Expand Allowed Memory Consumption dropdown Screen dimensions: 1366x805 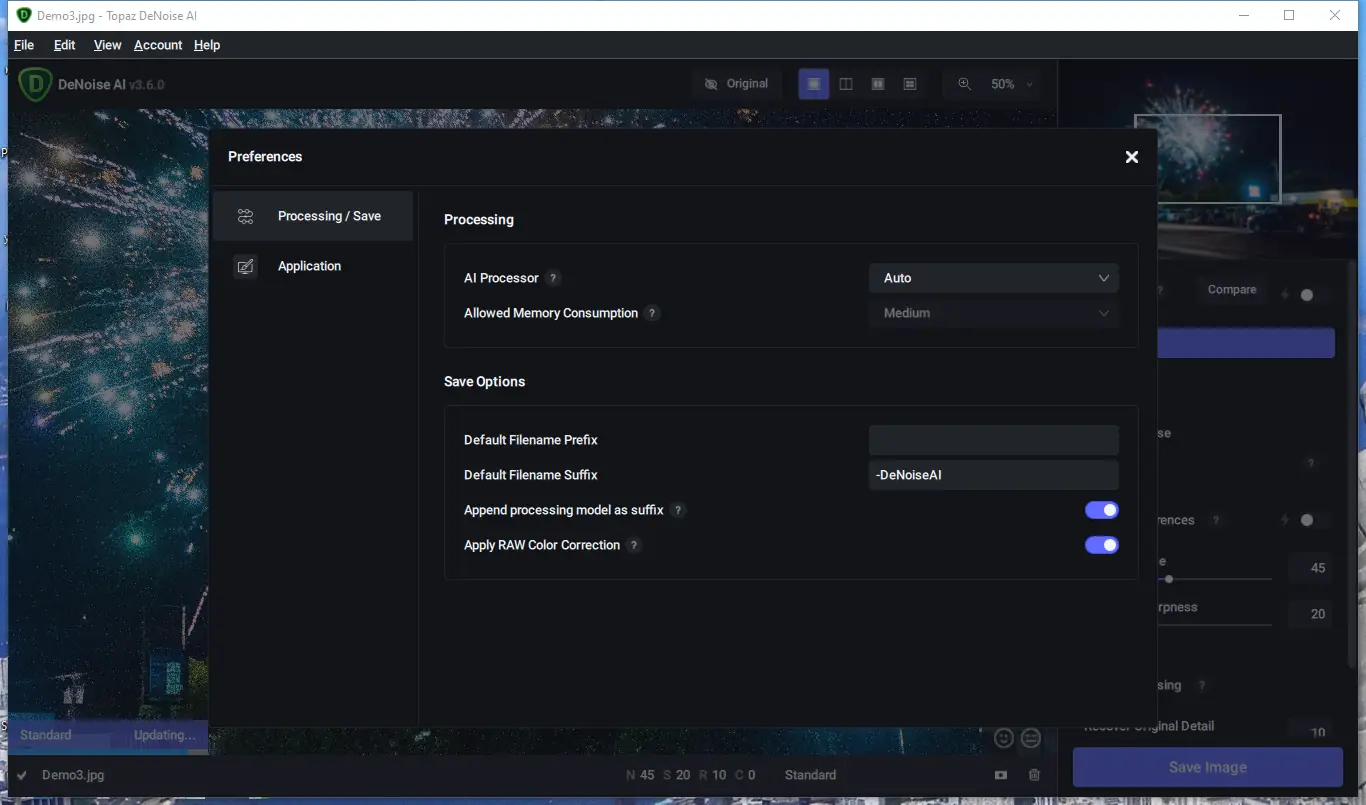click(x=994, y=313)
